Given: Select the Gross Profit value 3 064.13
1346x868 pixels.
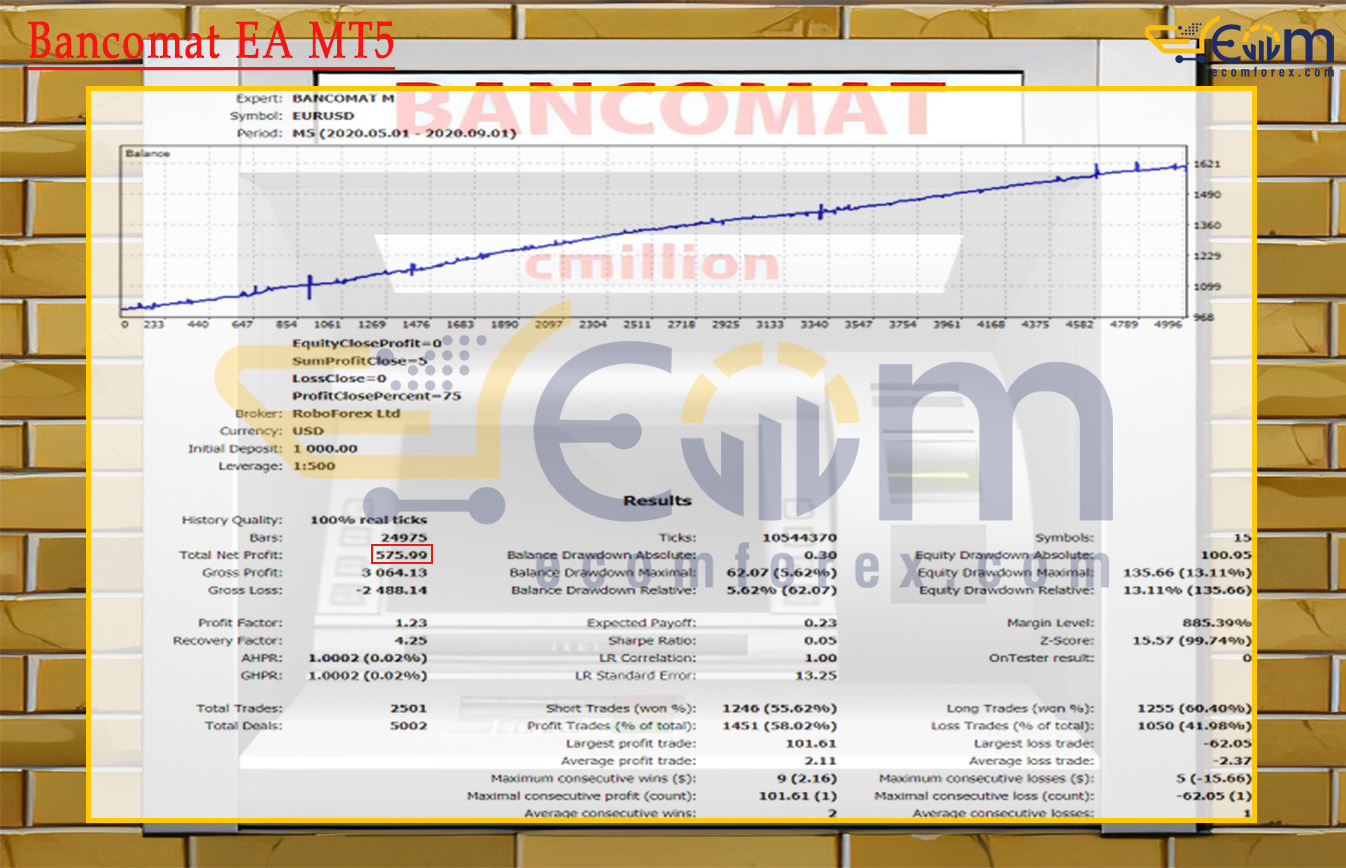Looking at the screenshot, I should (x=396, y=573).
